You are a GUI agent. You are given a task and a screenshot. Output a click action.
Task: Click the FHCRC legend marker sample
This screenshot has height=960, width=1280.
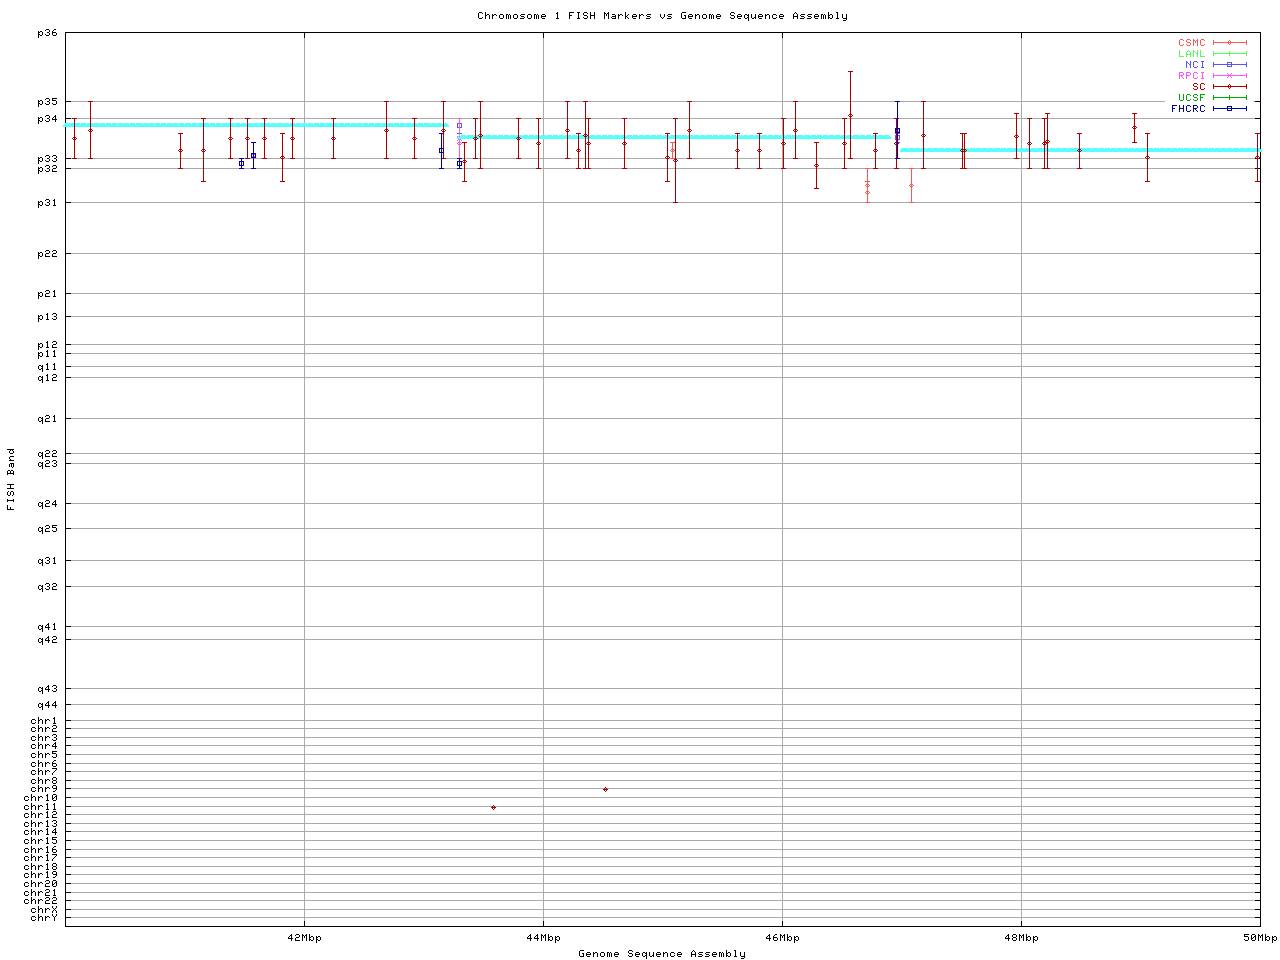tap(1229, 108)
